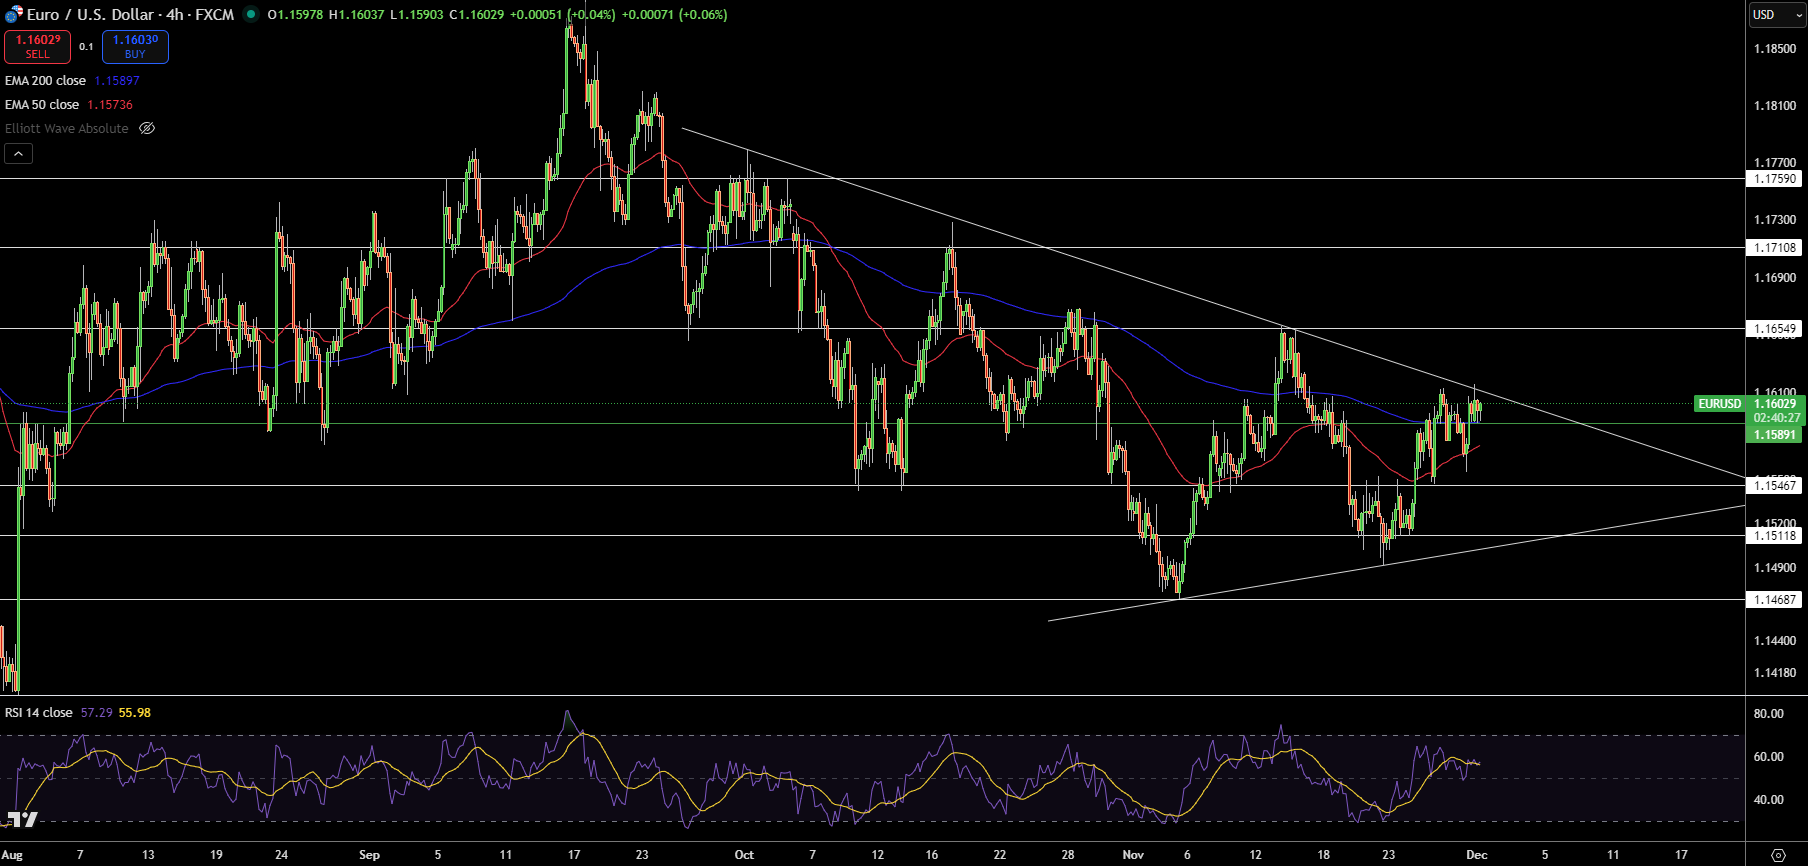
Task: Click the horizontal line label 1.16549
Action: [1775, 328]
